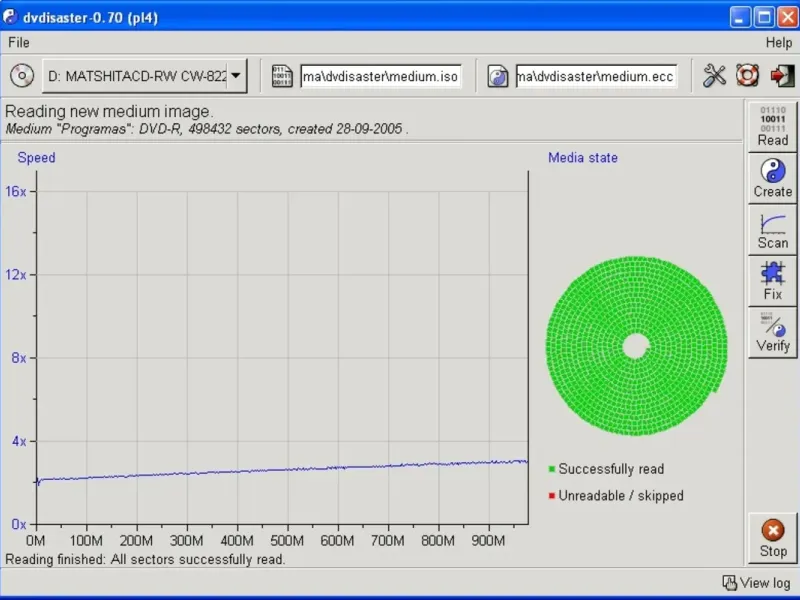Click the red Unreadable / skipped swatch
The image size is (800, 600).
click(x=552, y=495)
